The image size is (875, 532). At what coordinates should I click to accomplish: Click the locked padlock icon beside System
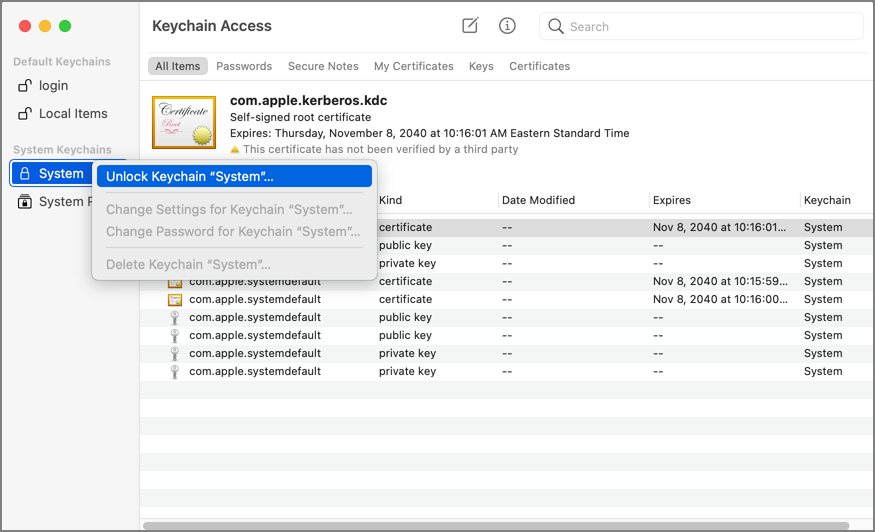coord(25,174)
